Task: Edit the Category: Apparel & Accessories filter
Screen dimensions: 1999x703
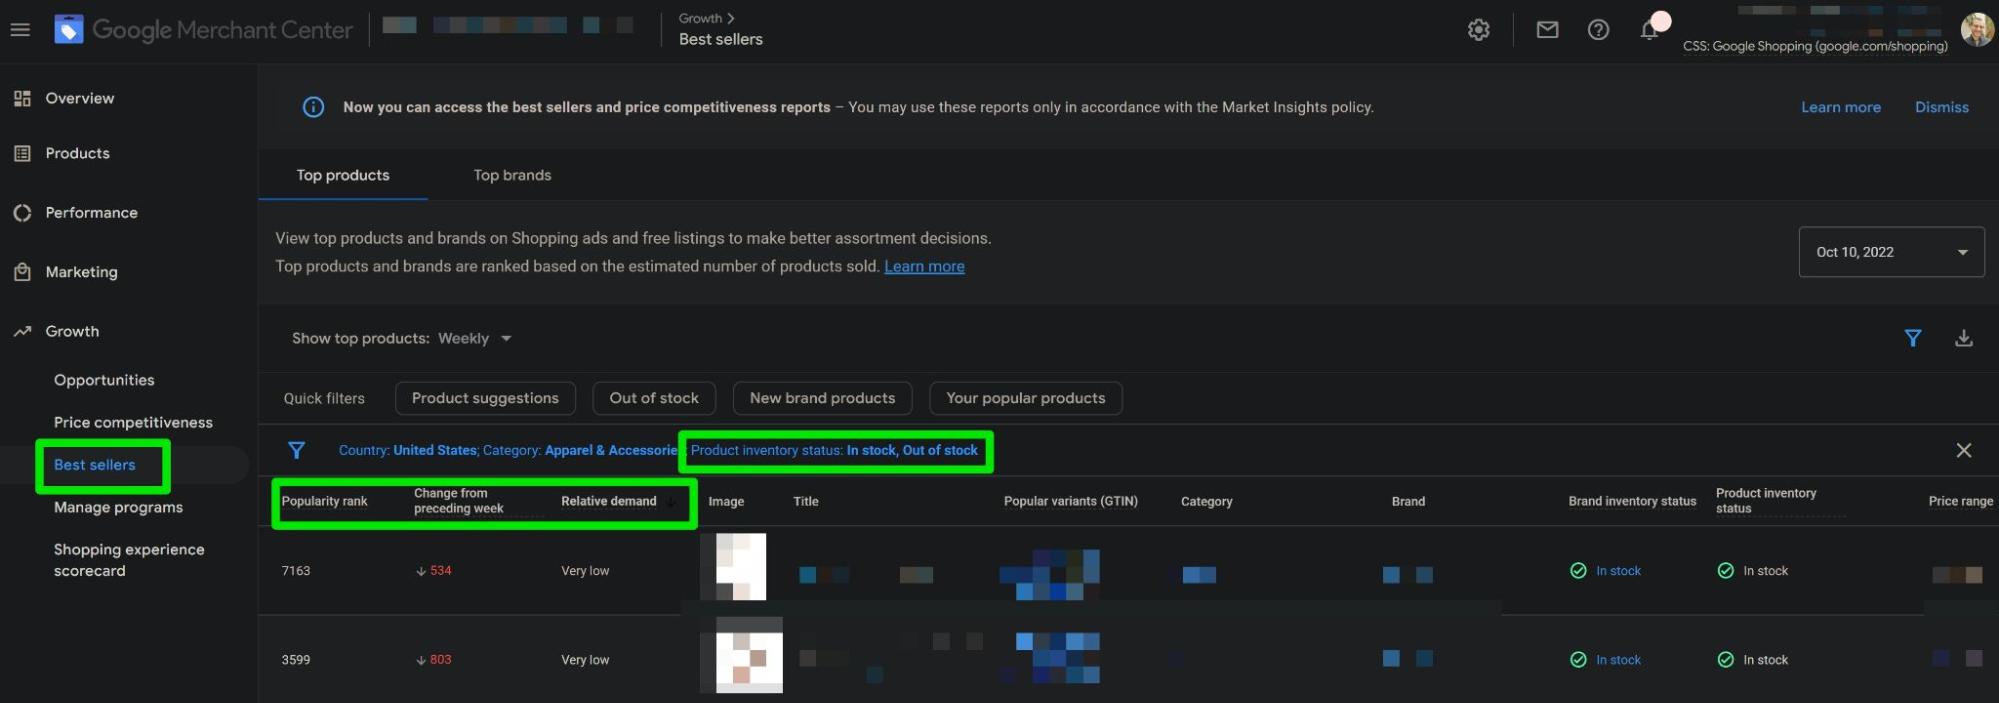Action: click(581, 450)
